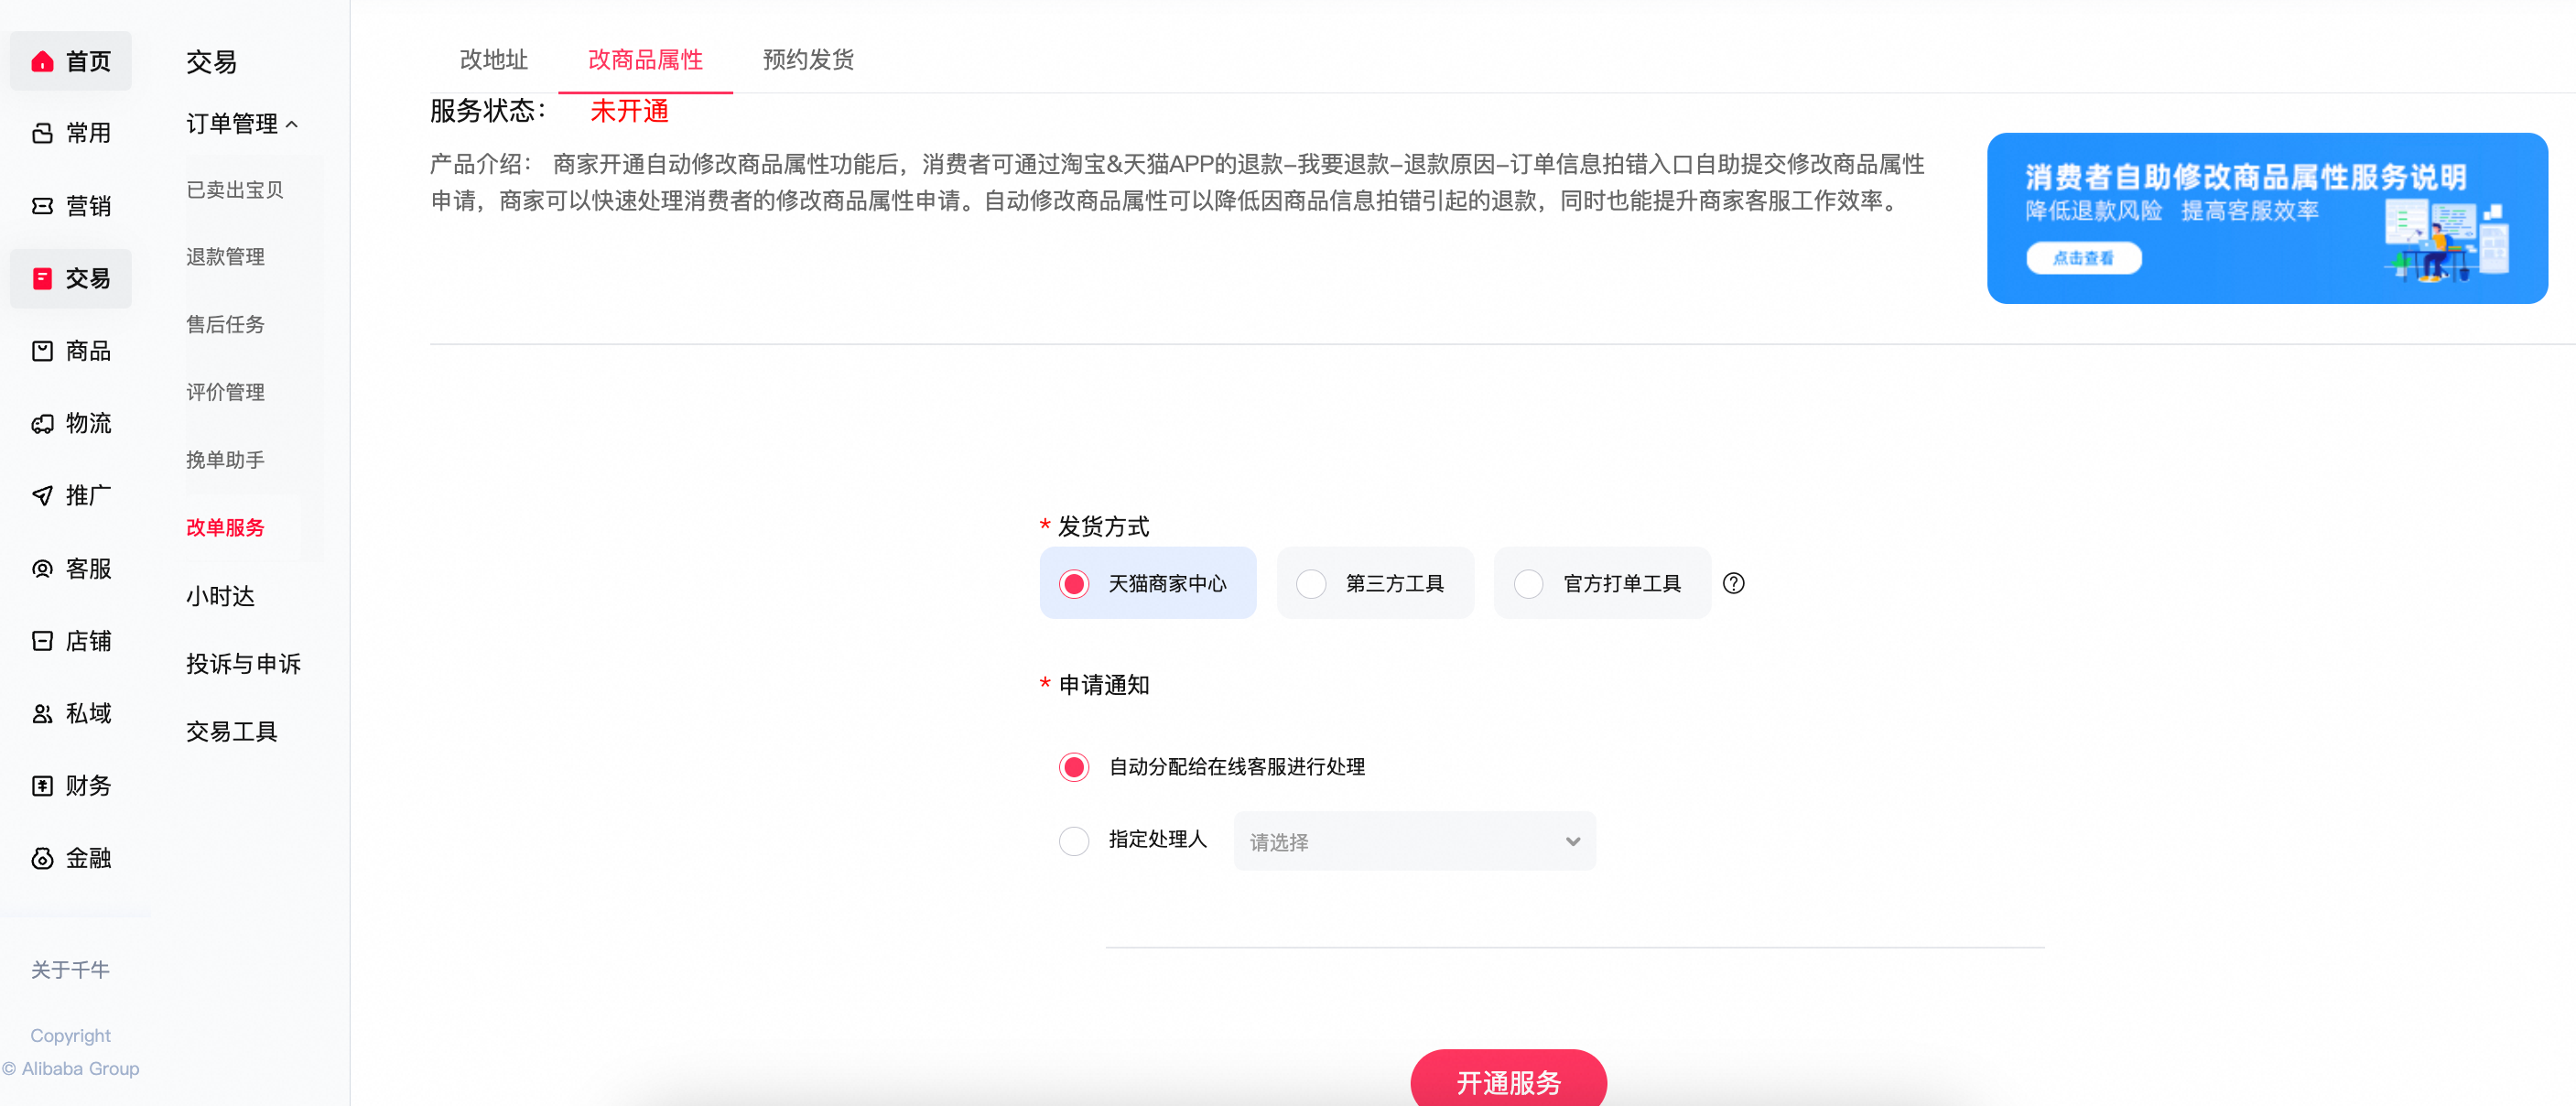Click the 开通服务 button

[1508, 1083]
